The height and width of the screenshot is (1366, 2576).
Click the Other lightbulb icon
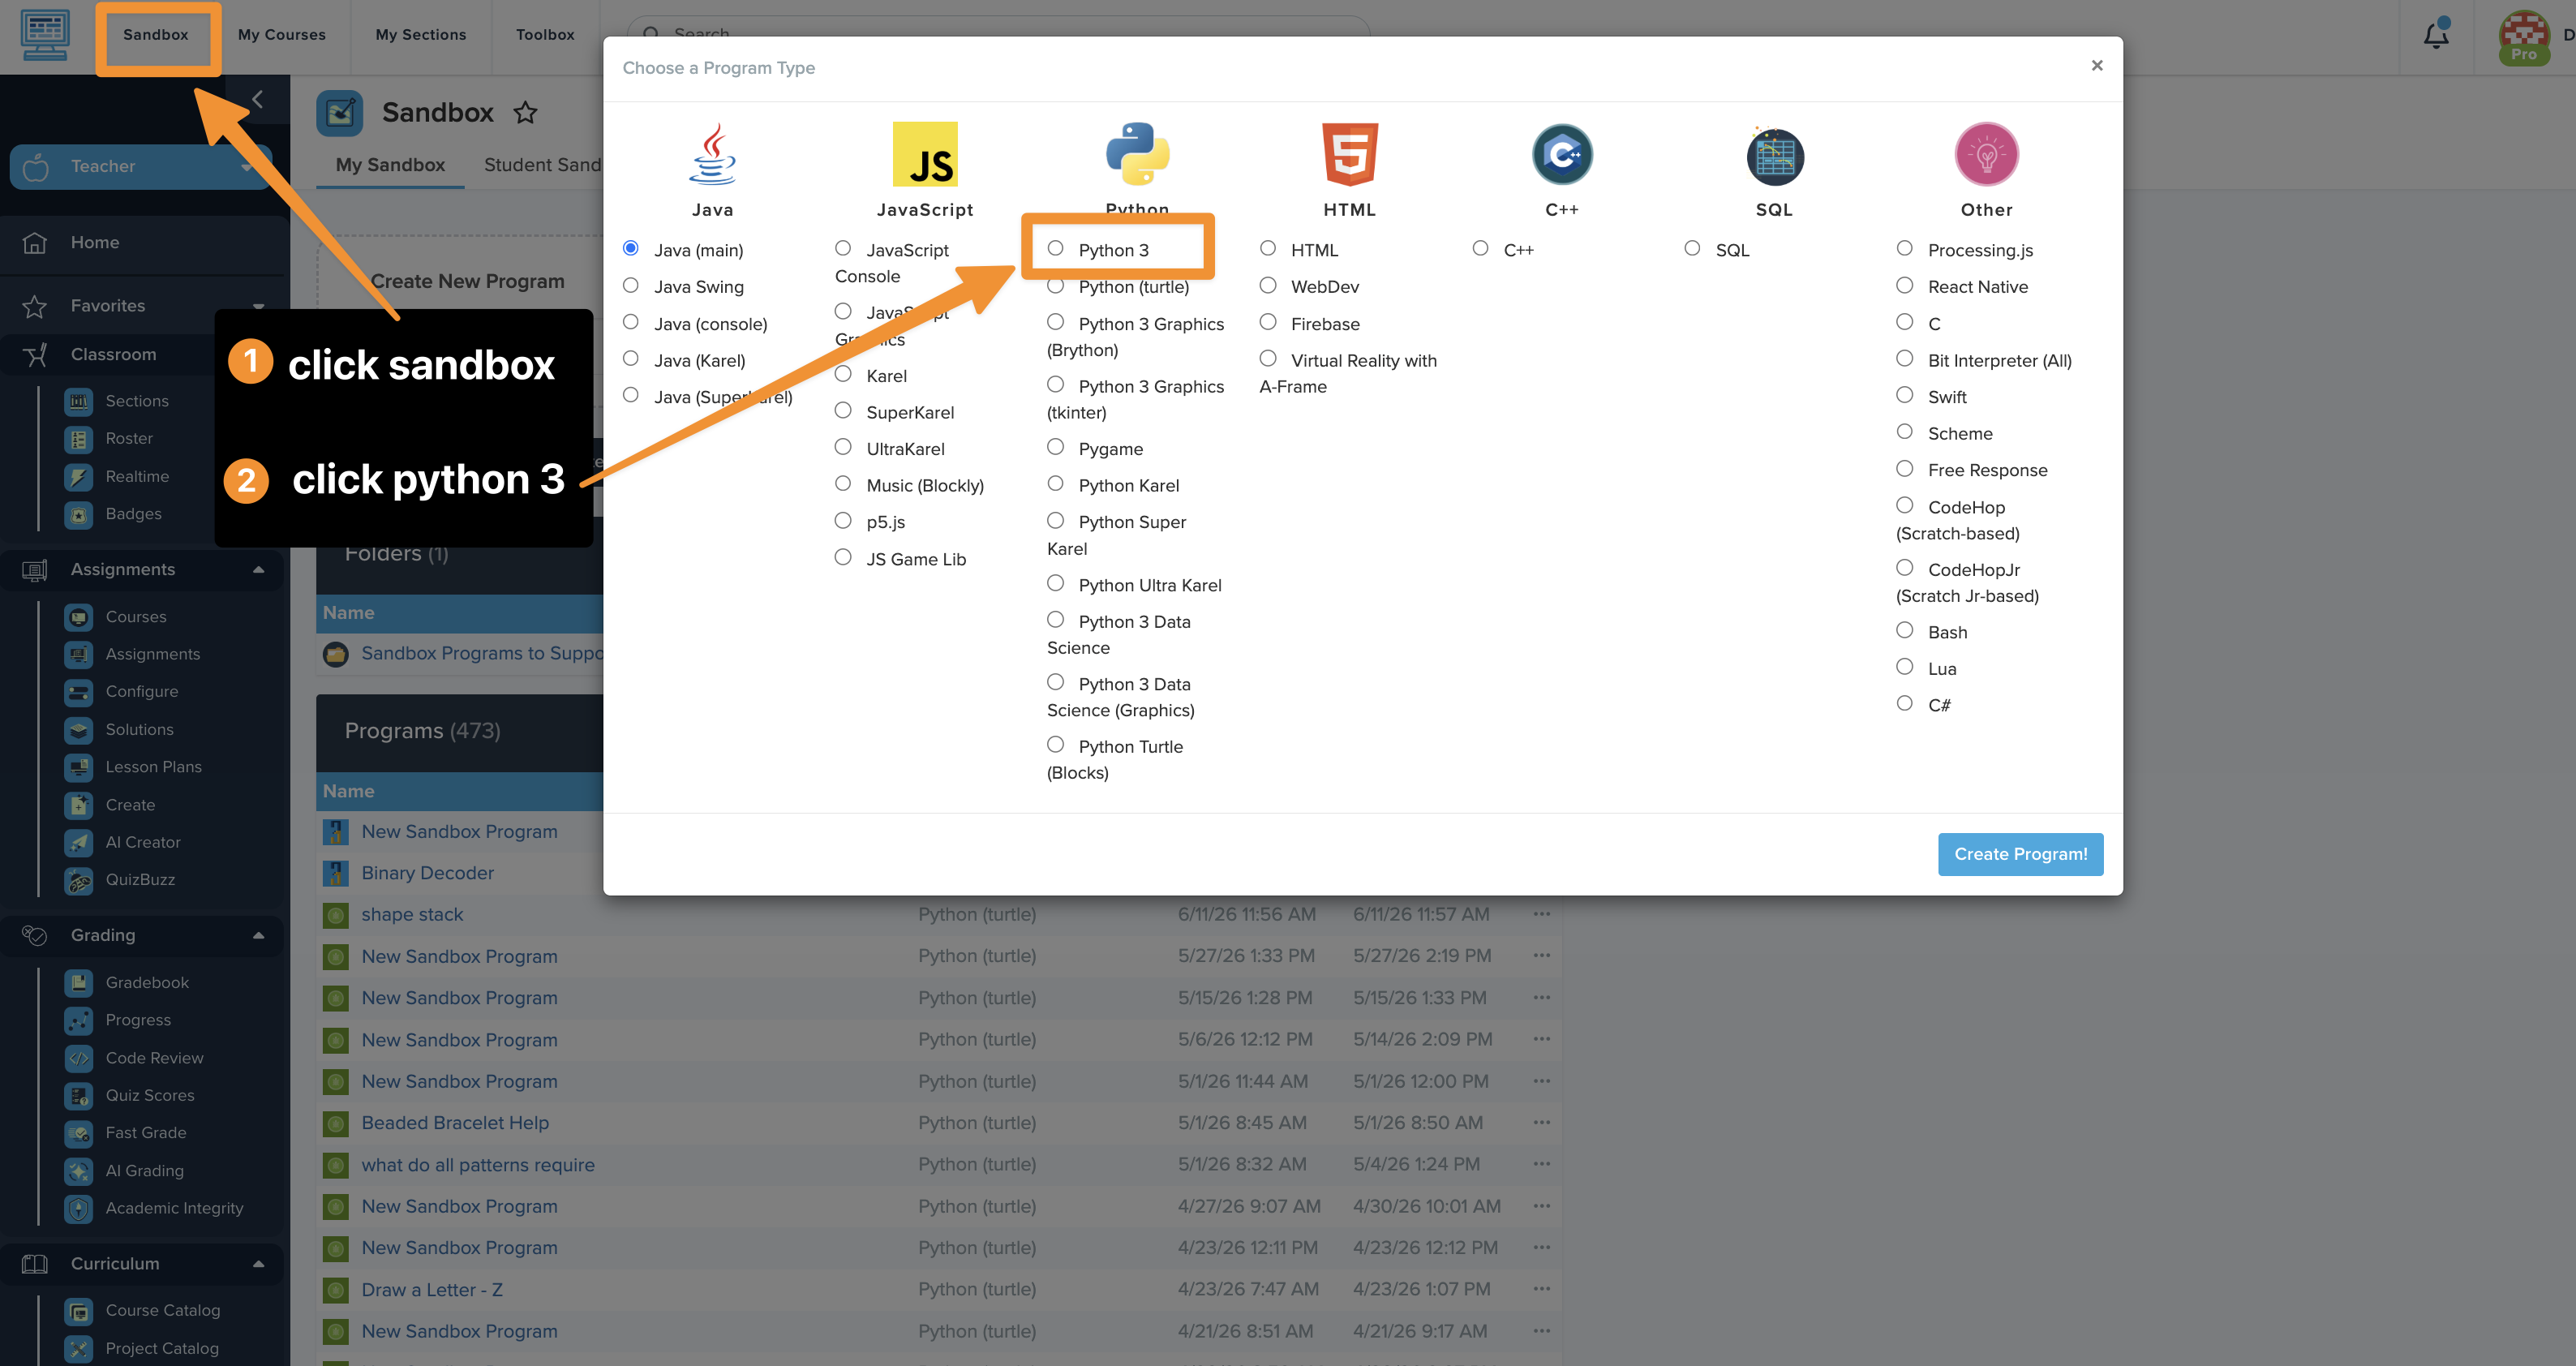tap(1987, 154)
